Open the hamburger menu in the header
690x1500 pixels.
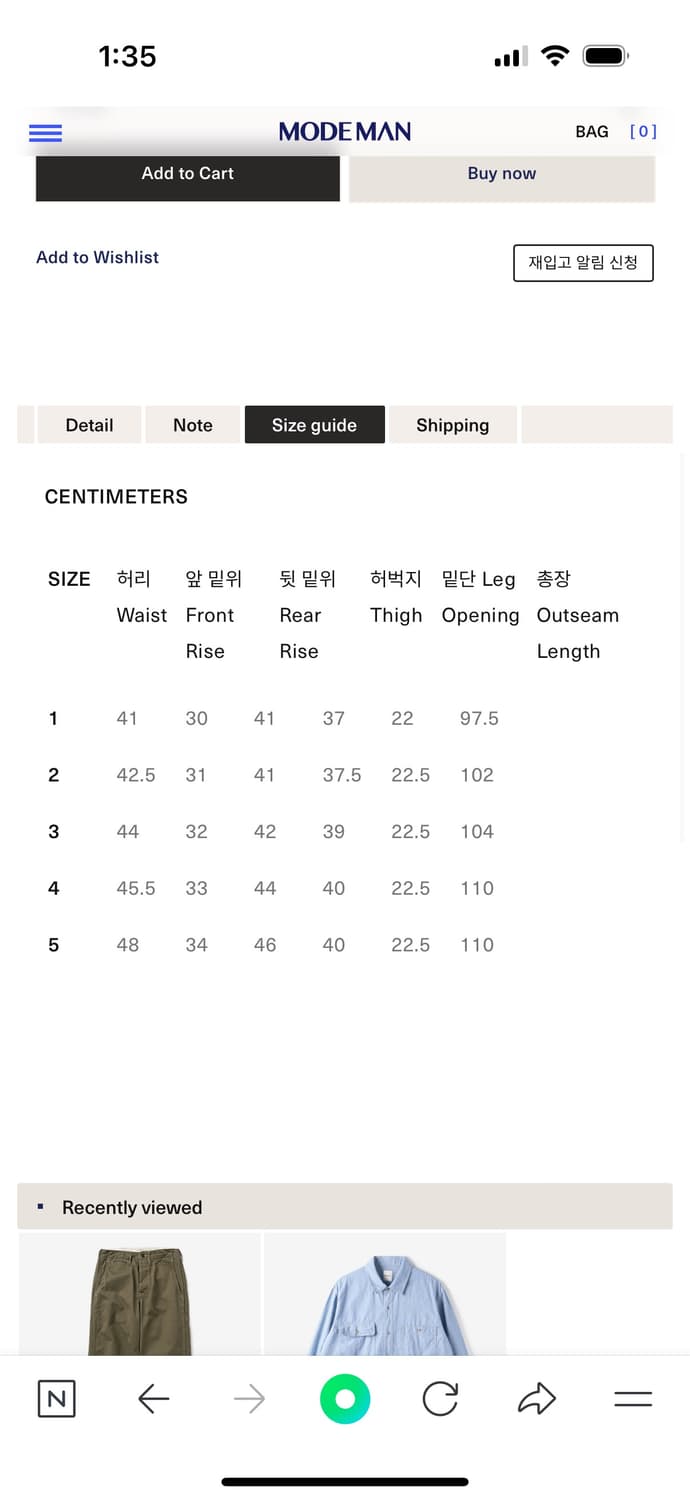pyautogui.click(x=46, y=132)
